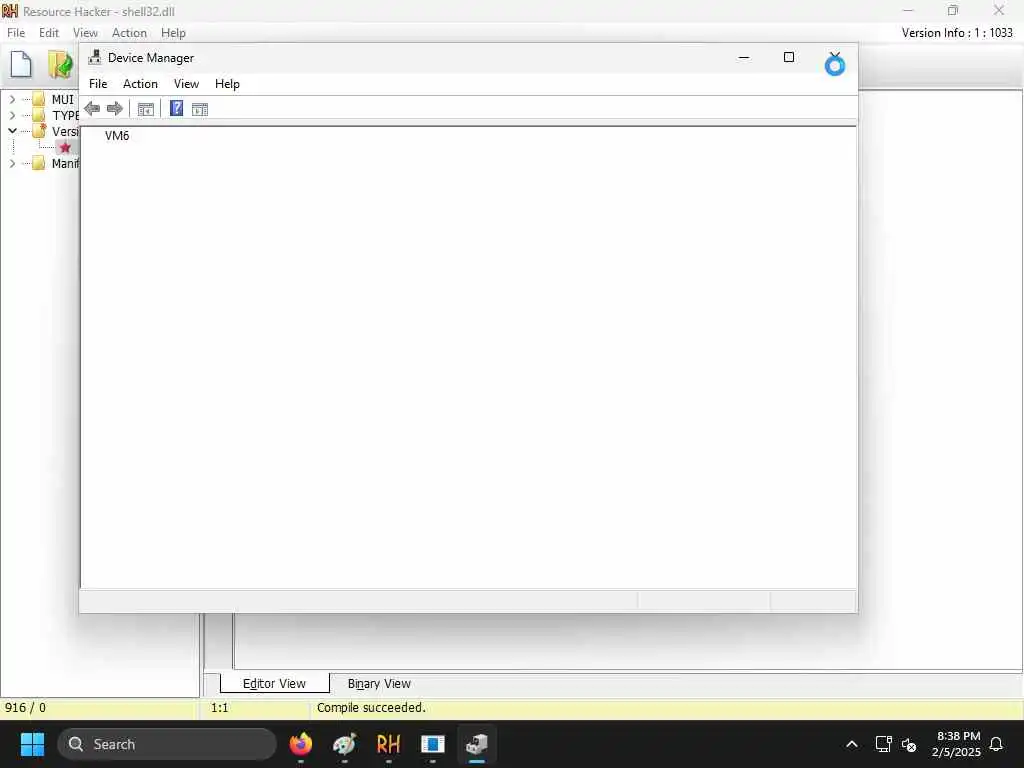1024x768 pixels.
Task: Open Device Manager Help menu
Action: 227,84
